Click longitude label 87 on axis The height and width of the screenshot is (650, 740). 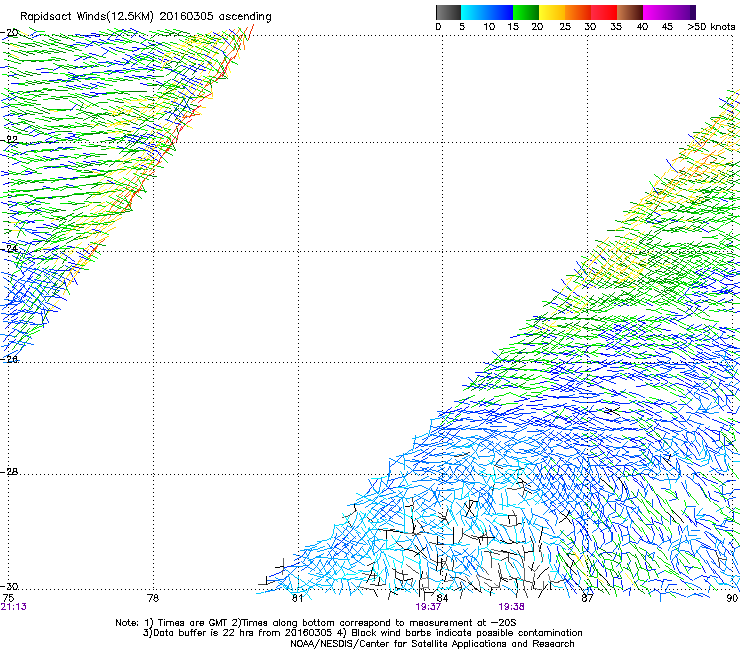pyautogui.click(x=587, y=598)
